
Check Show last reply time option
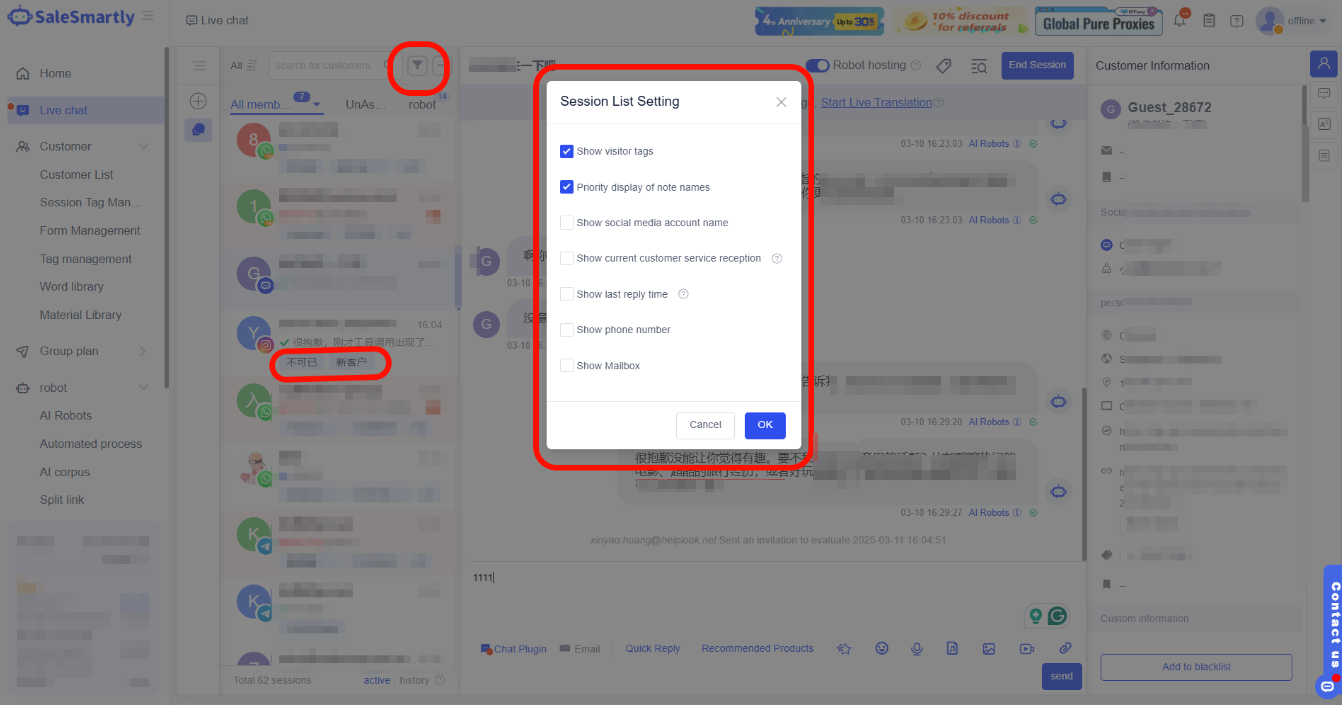tap(567, 294)
